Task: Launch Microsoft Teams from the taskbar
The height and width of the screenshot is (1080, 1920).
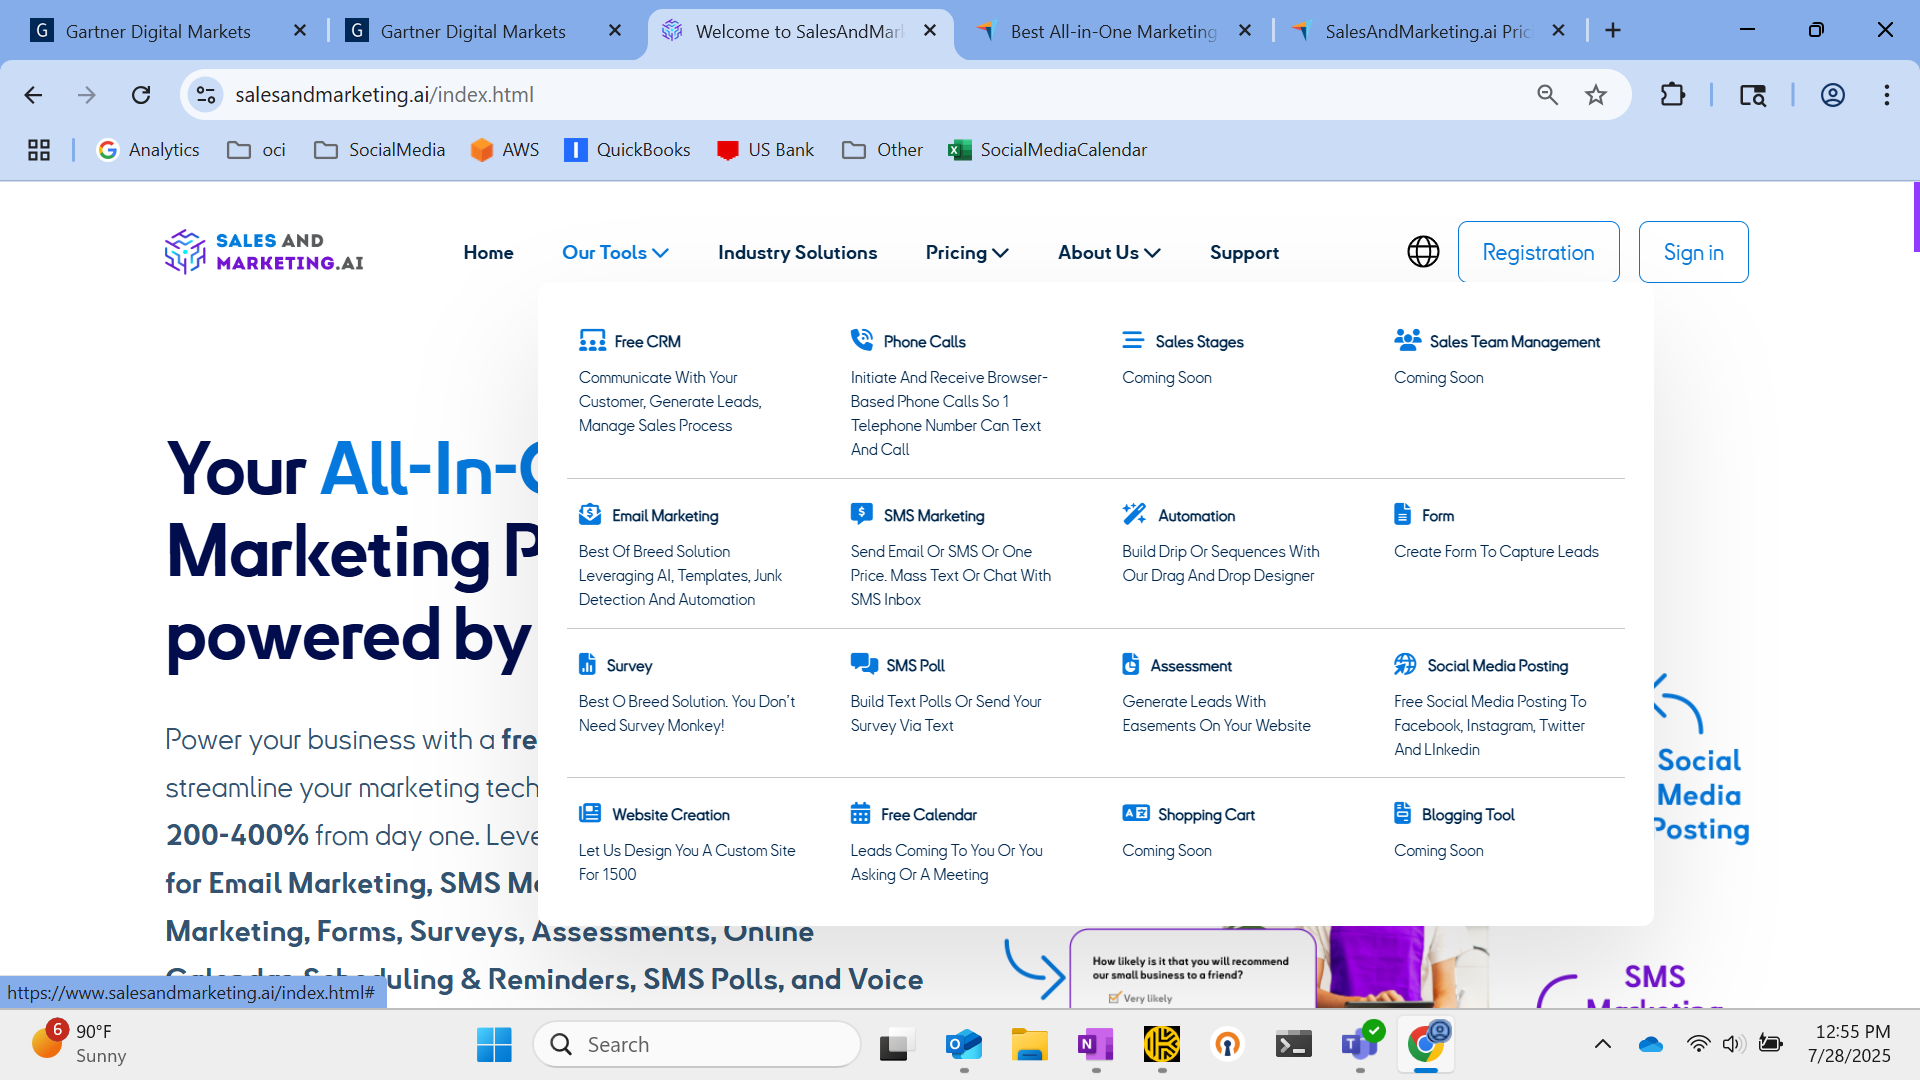Action: [1359, 1043]
